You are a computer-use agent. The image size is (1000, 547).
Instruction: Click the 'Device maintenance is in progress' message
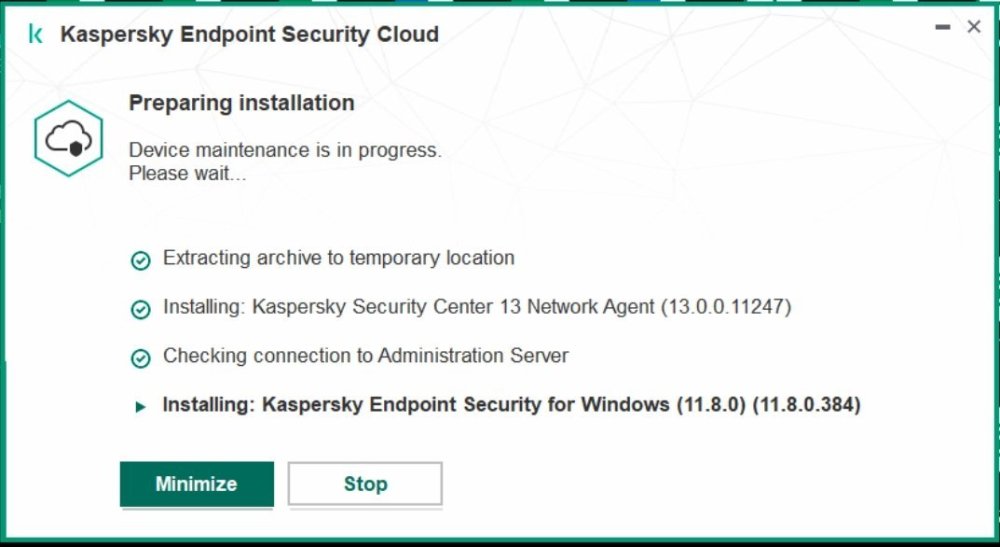pos(285,151)
